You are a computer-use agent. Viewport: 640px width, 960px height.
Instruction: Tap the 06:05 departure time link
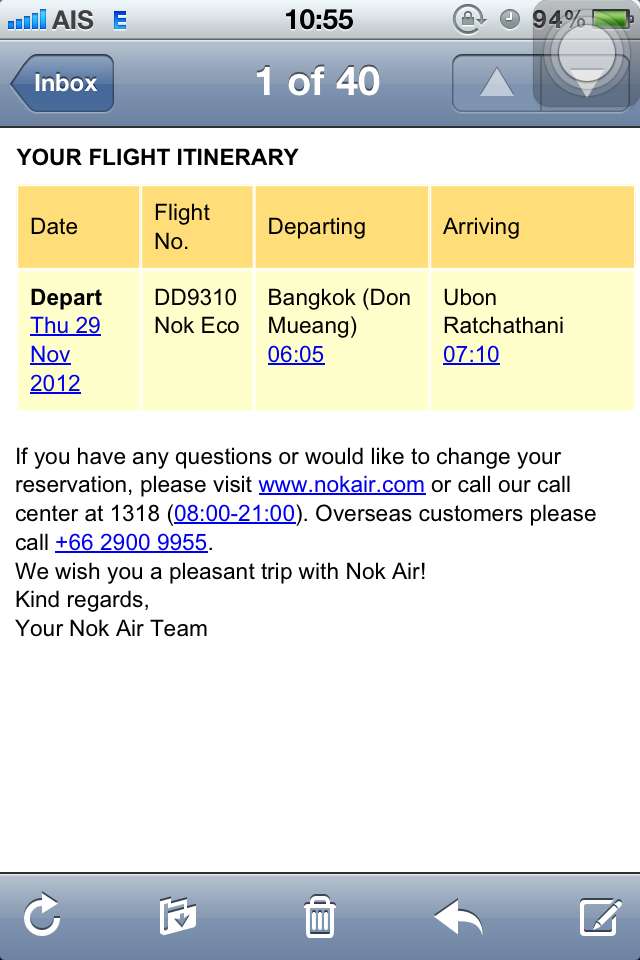point(296,354)
